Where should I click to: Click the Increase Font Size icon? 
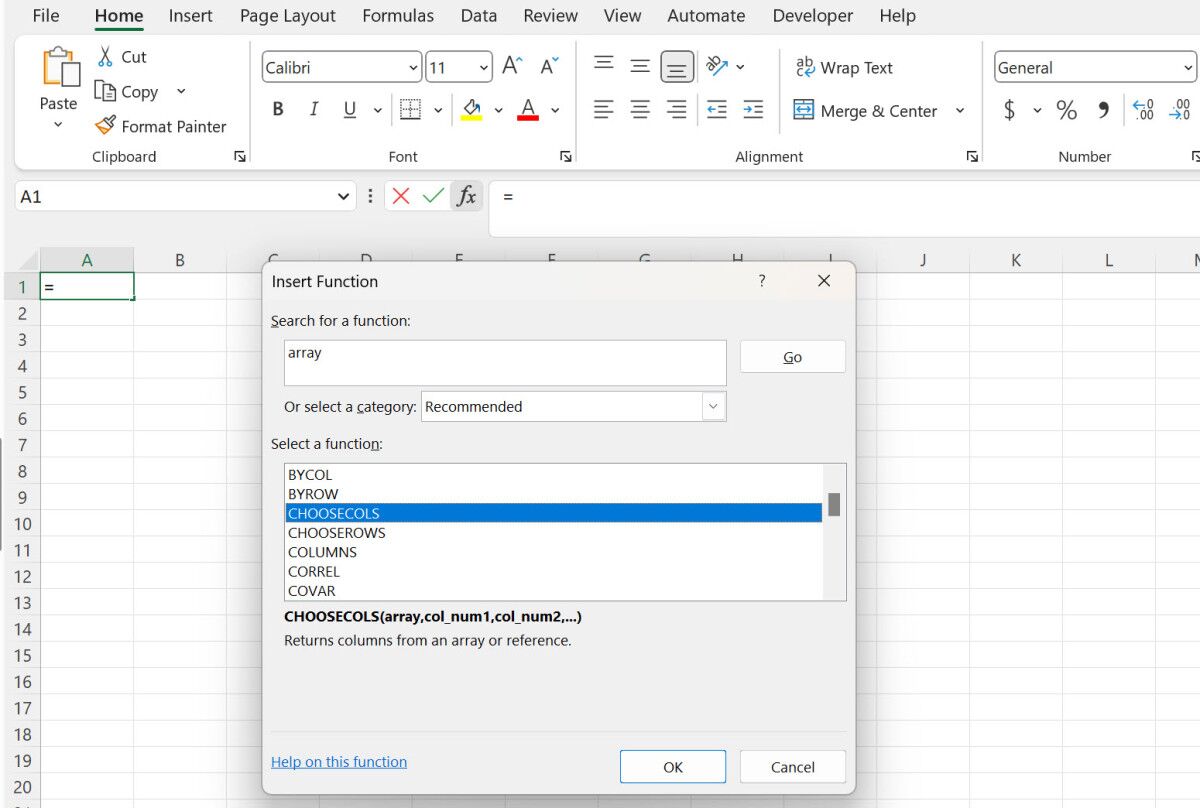[x=512, y=67]
